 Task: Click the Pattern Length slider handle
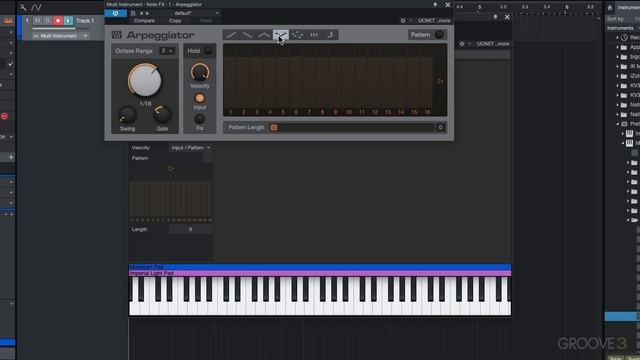point(274,127)
